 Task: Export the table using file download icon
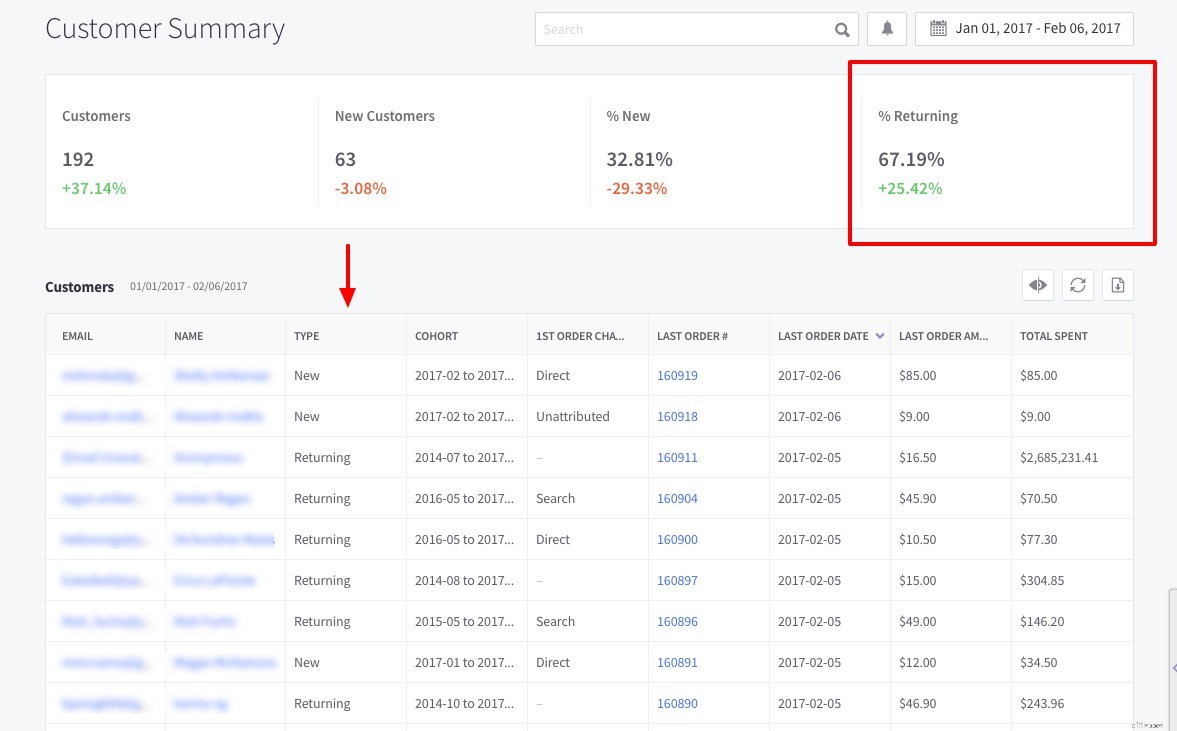coord(1117,285)
